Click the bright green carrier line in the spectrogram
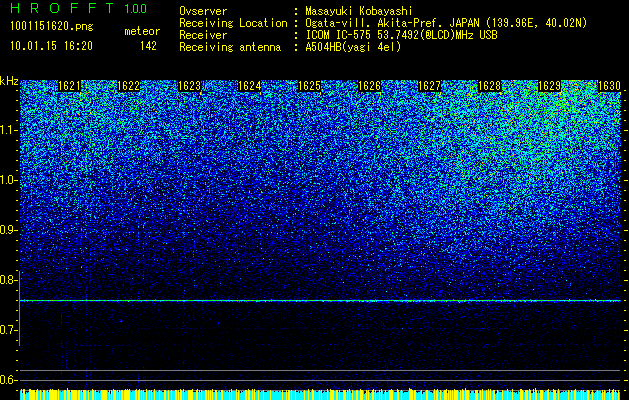Viewport: 629px width, 400px height. click(320, 301)
